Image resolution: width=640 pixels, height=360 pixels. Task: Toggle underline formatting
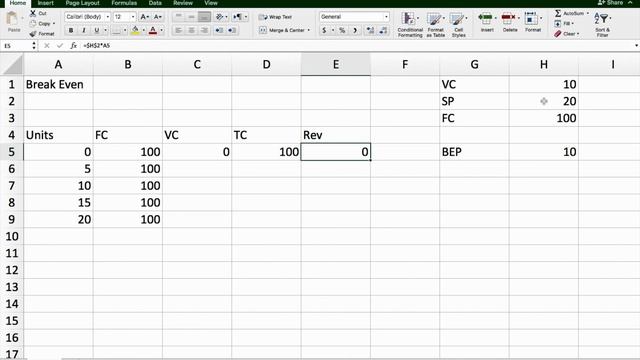(97, 30)
